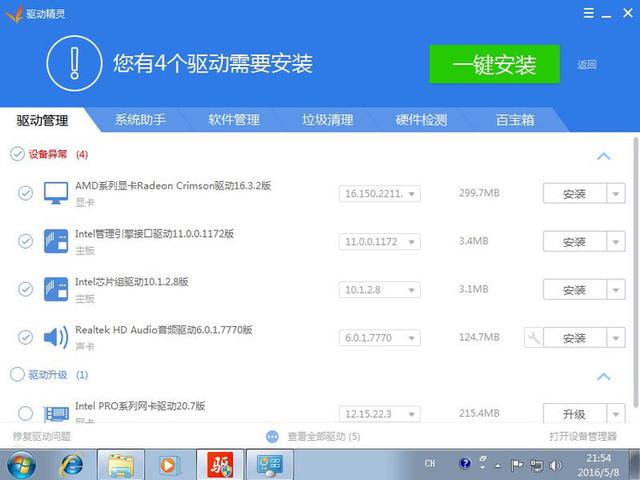Uncheck the Intel芯片组驱动 checkbox

(25, 289)
